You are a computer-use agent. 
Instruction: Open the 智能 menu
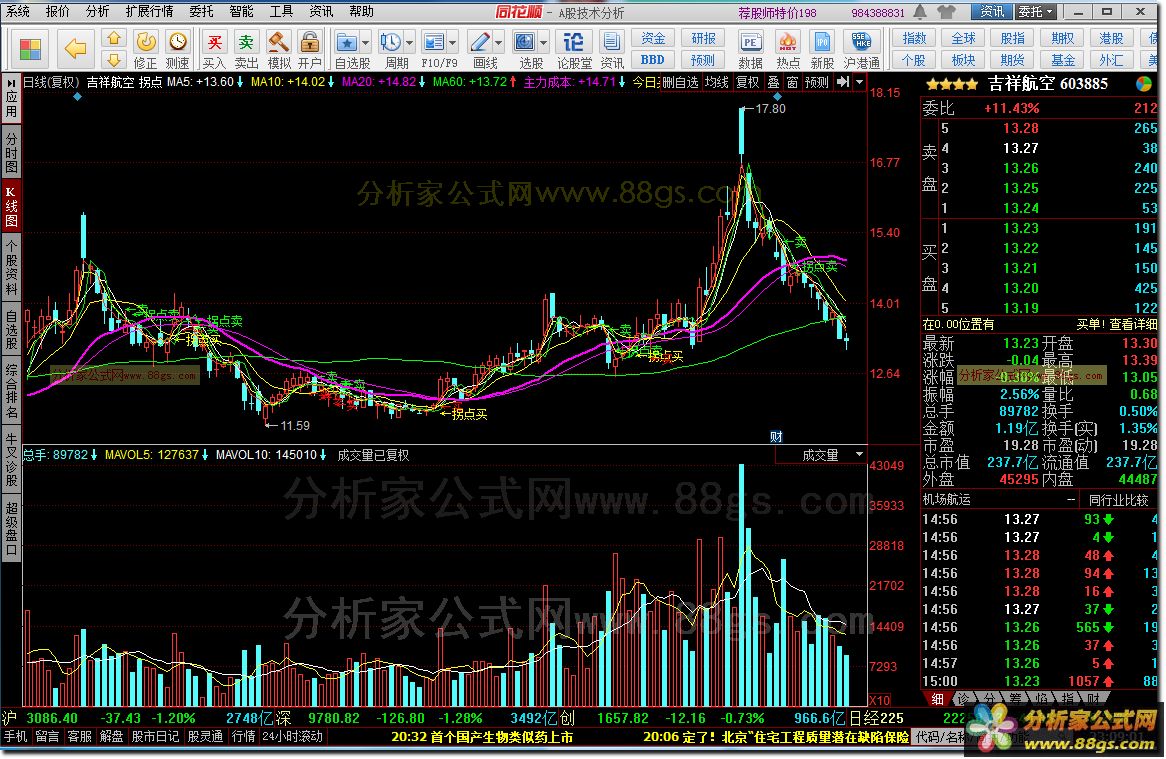241,11
